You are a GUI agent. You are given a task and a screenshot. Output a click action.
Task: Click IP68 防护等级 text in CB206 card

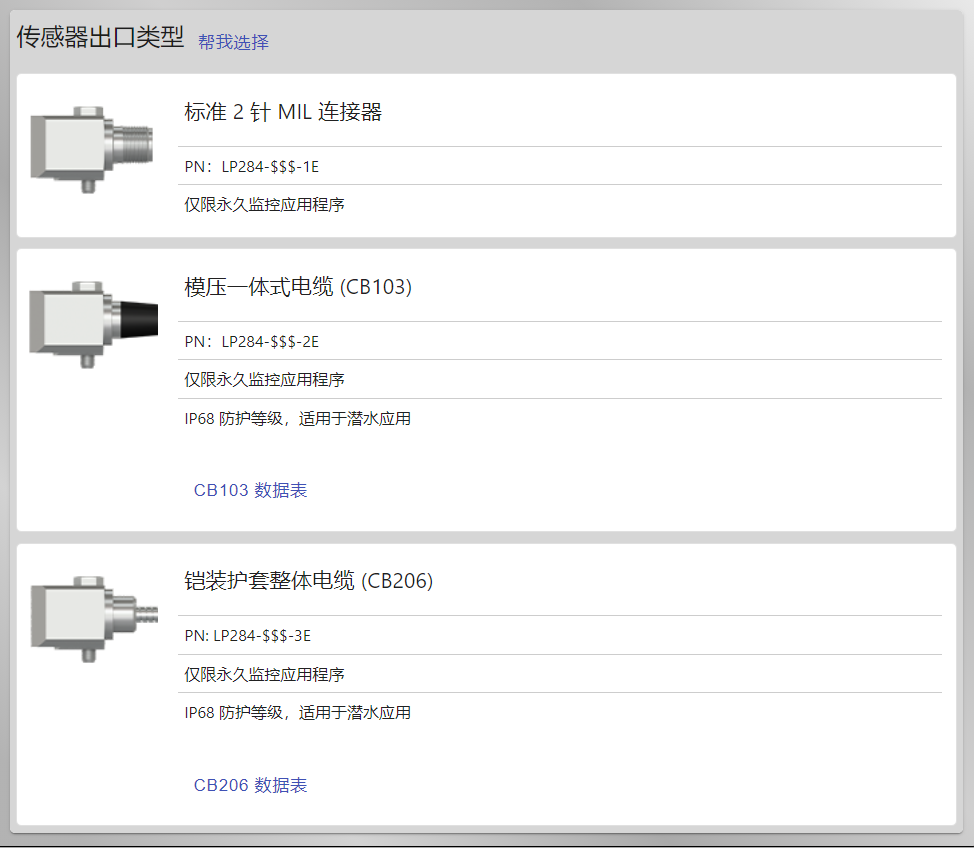coord(234,713)
